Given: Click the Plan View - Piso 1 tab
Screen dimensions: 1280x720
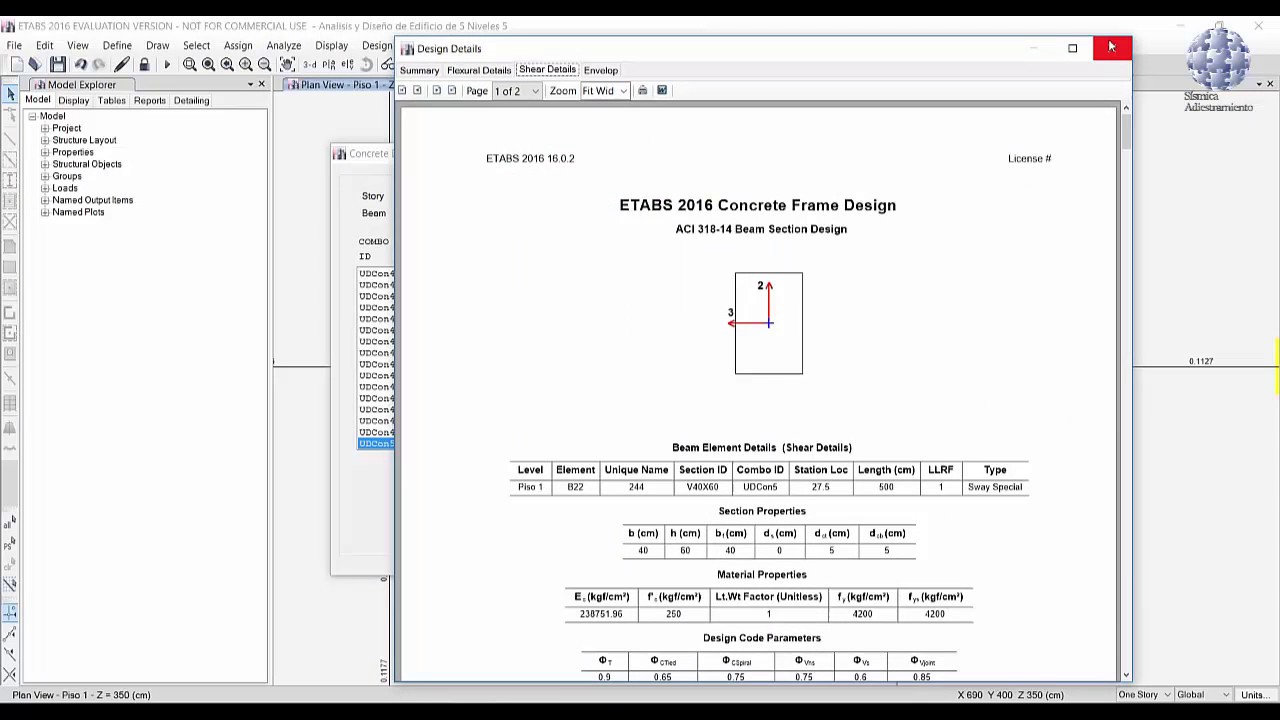Looking at the screenshot, I should 338,84.
